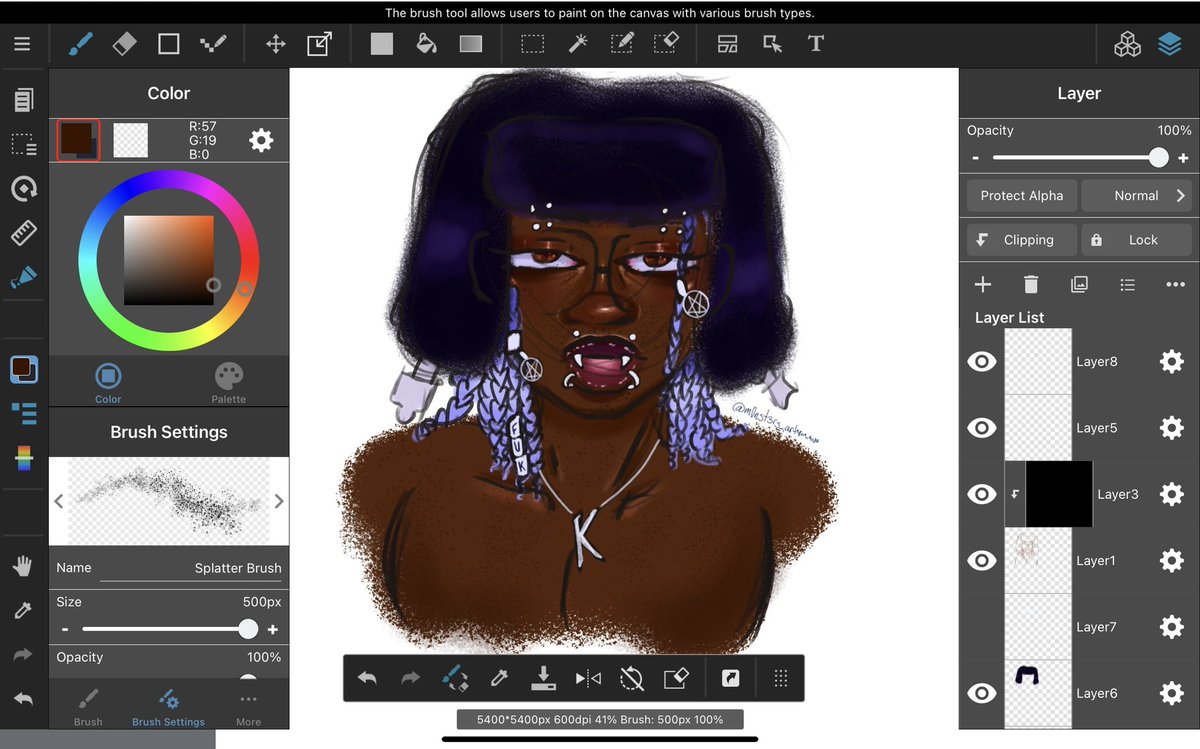Switch to Brush Settings tab
This screenshot has height=749, width=1200.
coord(168,707)
